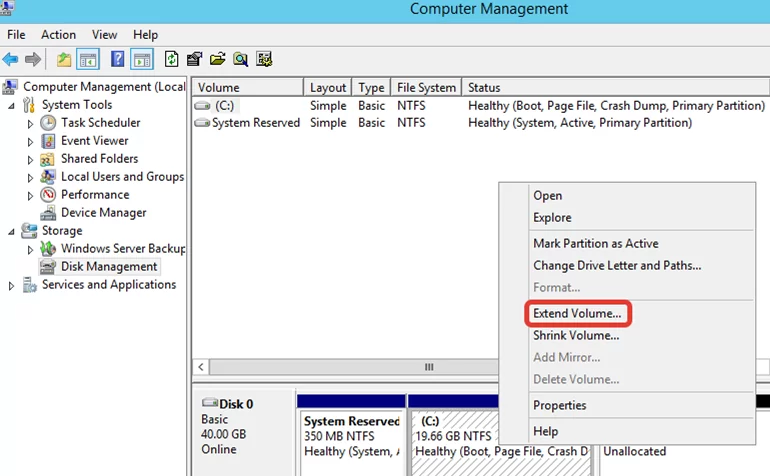The height and width of the screenshot is (476, 770).
Task: Collapse the Storage tree node
Action: (x=11, y=231)
